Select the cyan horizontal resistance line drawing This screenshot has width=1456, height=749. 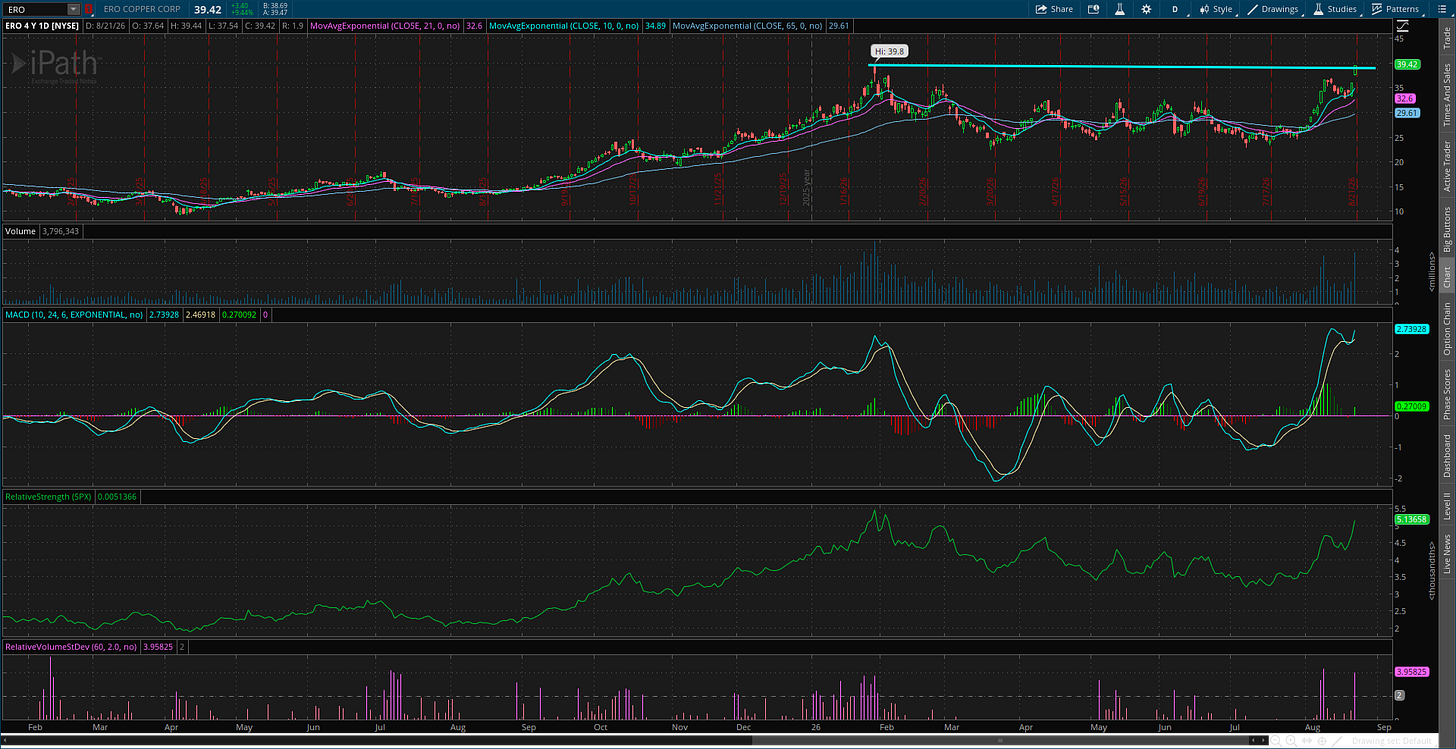(1120, 67)
